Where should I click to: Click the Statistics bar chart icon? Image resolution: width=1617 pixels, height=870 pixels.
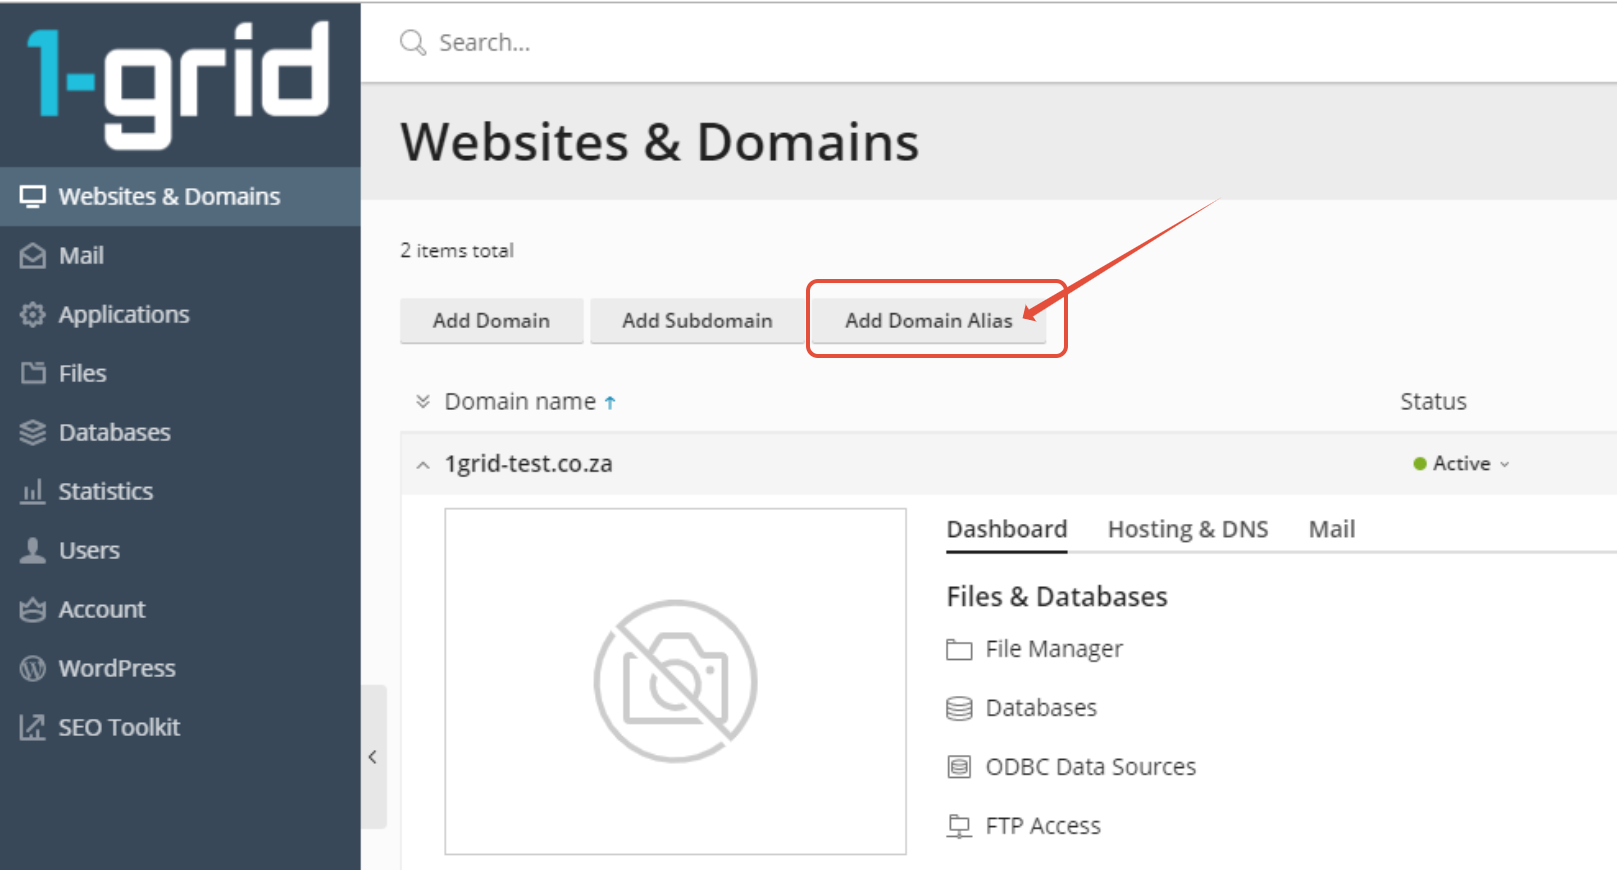point(33,491)
